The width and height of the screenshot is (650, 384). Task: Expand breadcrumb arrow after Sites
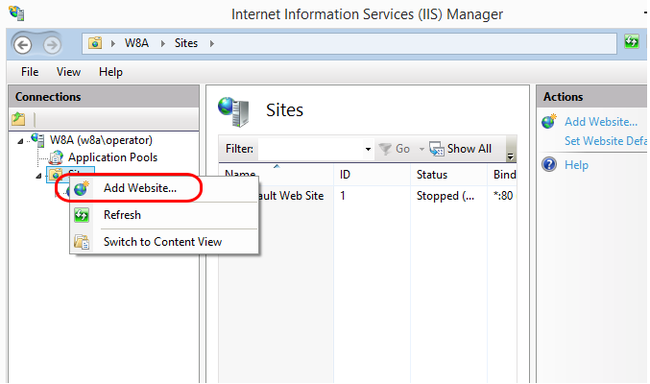tap(212, 43)
